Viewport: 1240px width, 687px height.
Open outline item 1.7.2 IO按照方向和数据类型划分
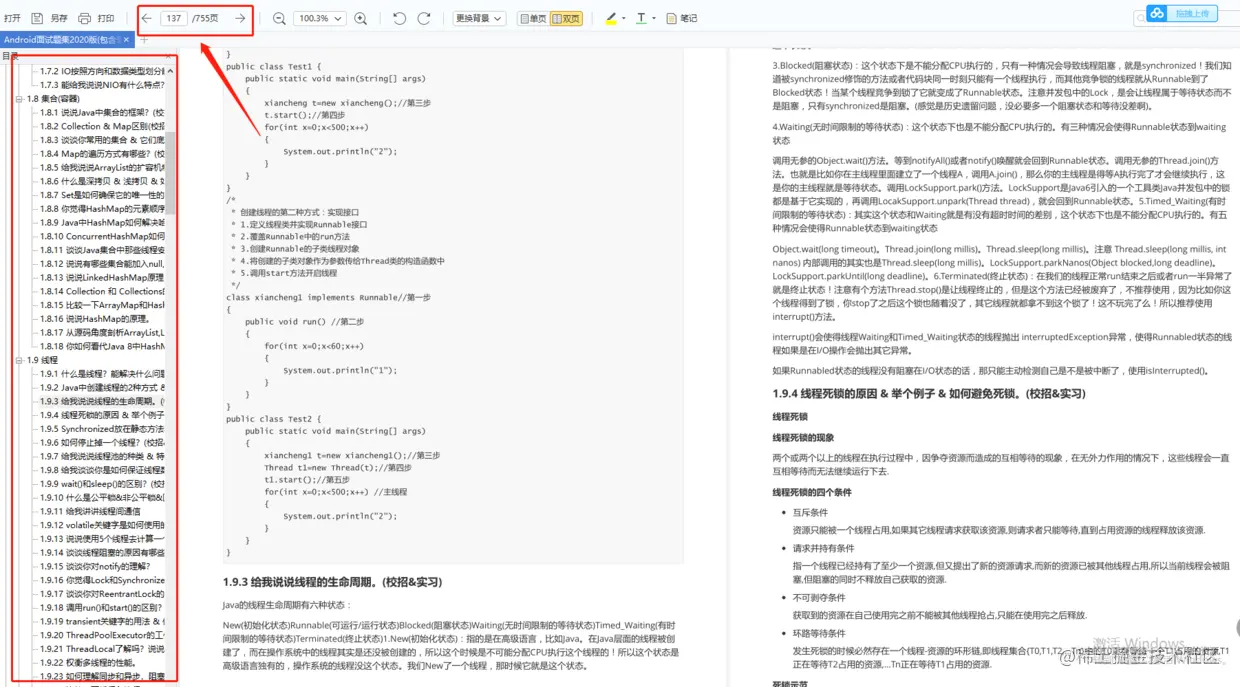click(102, 72)
